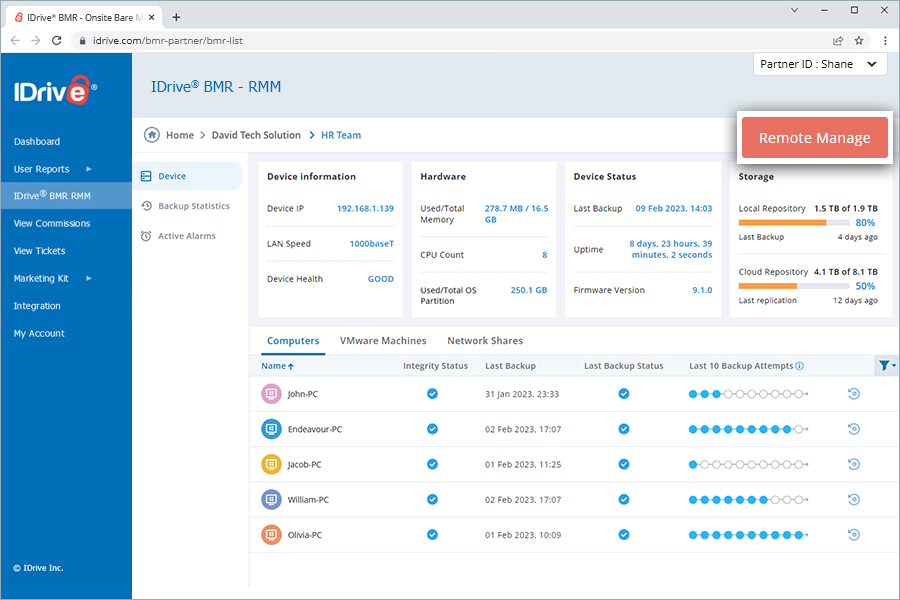Click Endeavour-PC integrity status check icon
The height and width of the screenshot is (600, 900).
tap(432, 429)
